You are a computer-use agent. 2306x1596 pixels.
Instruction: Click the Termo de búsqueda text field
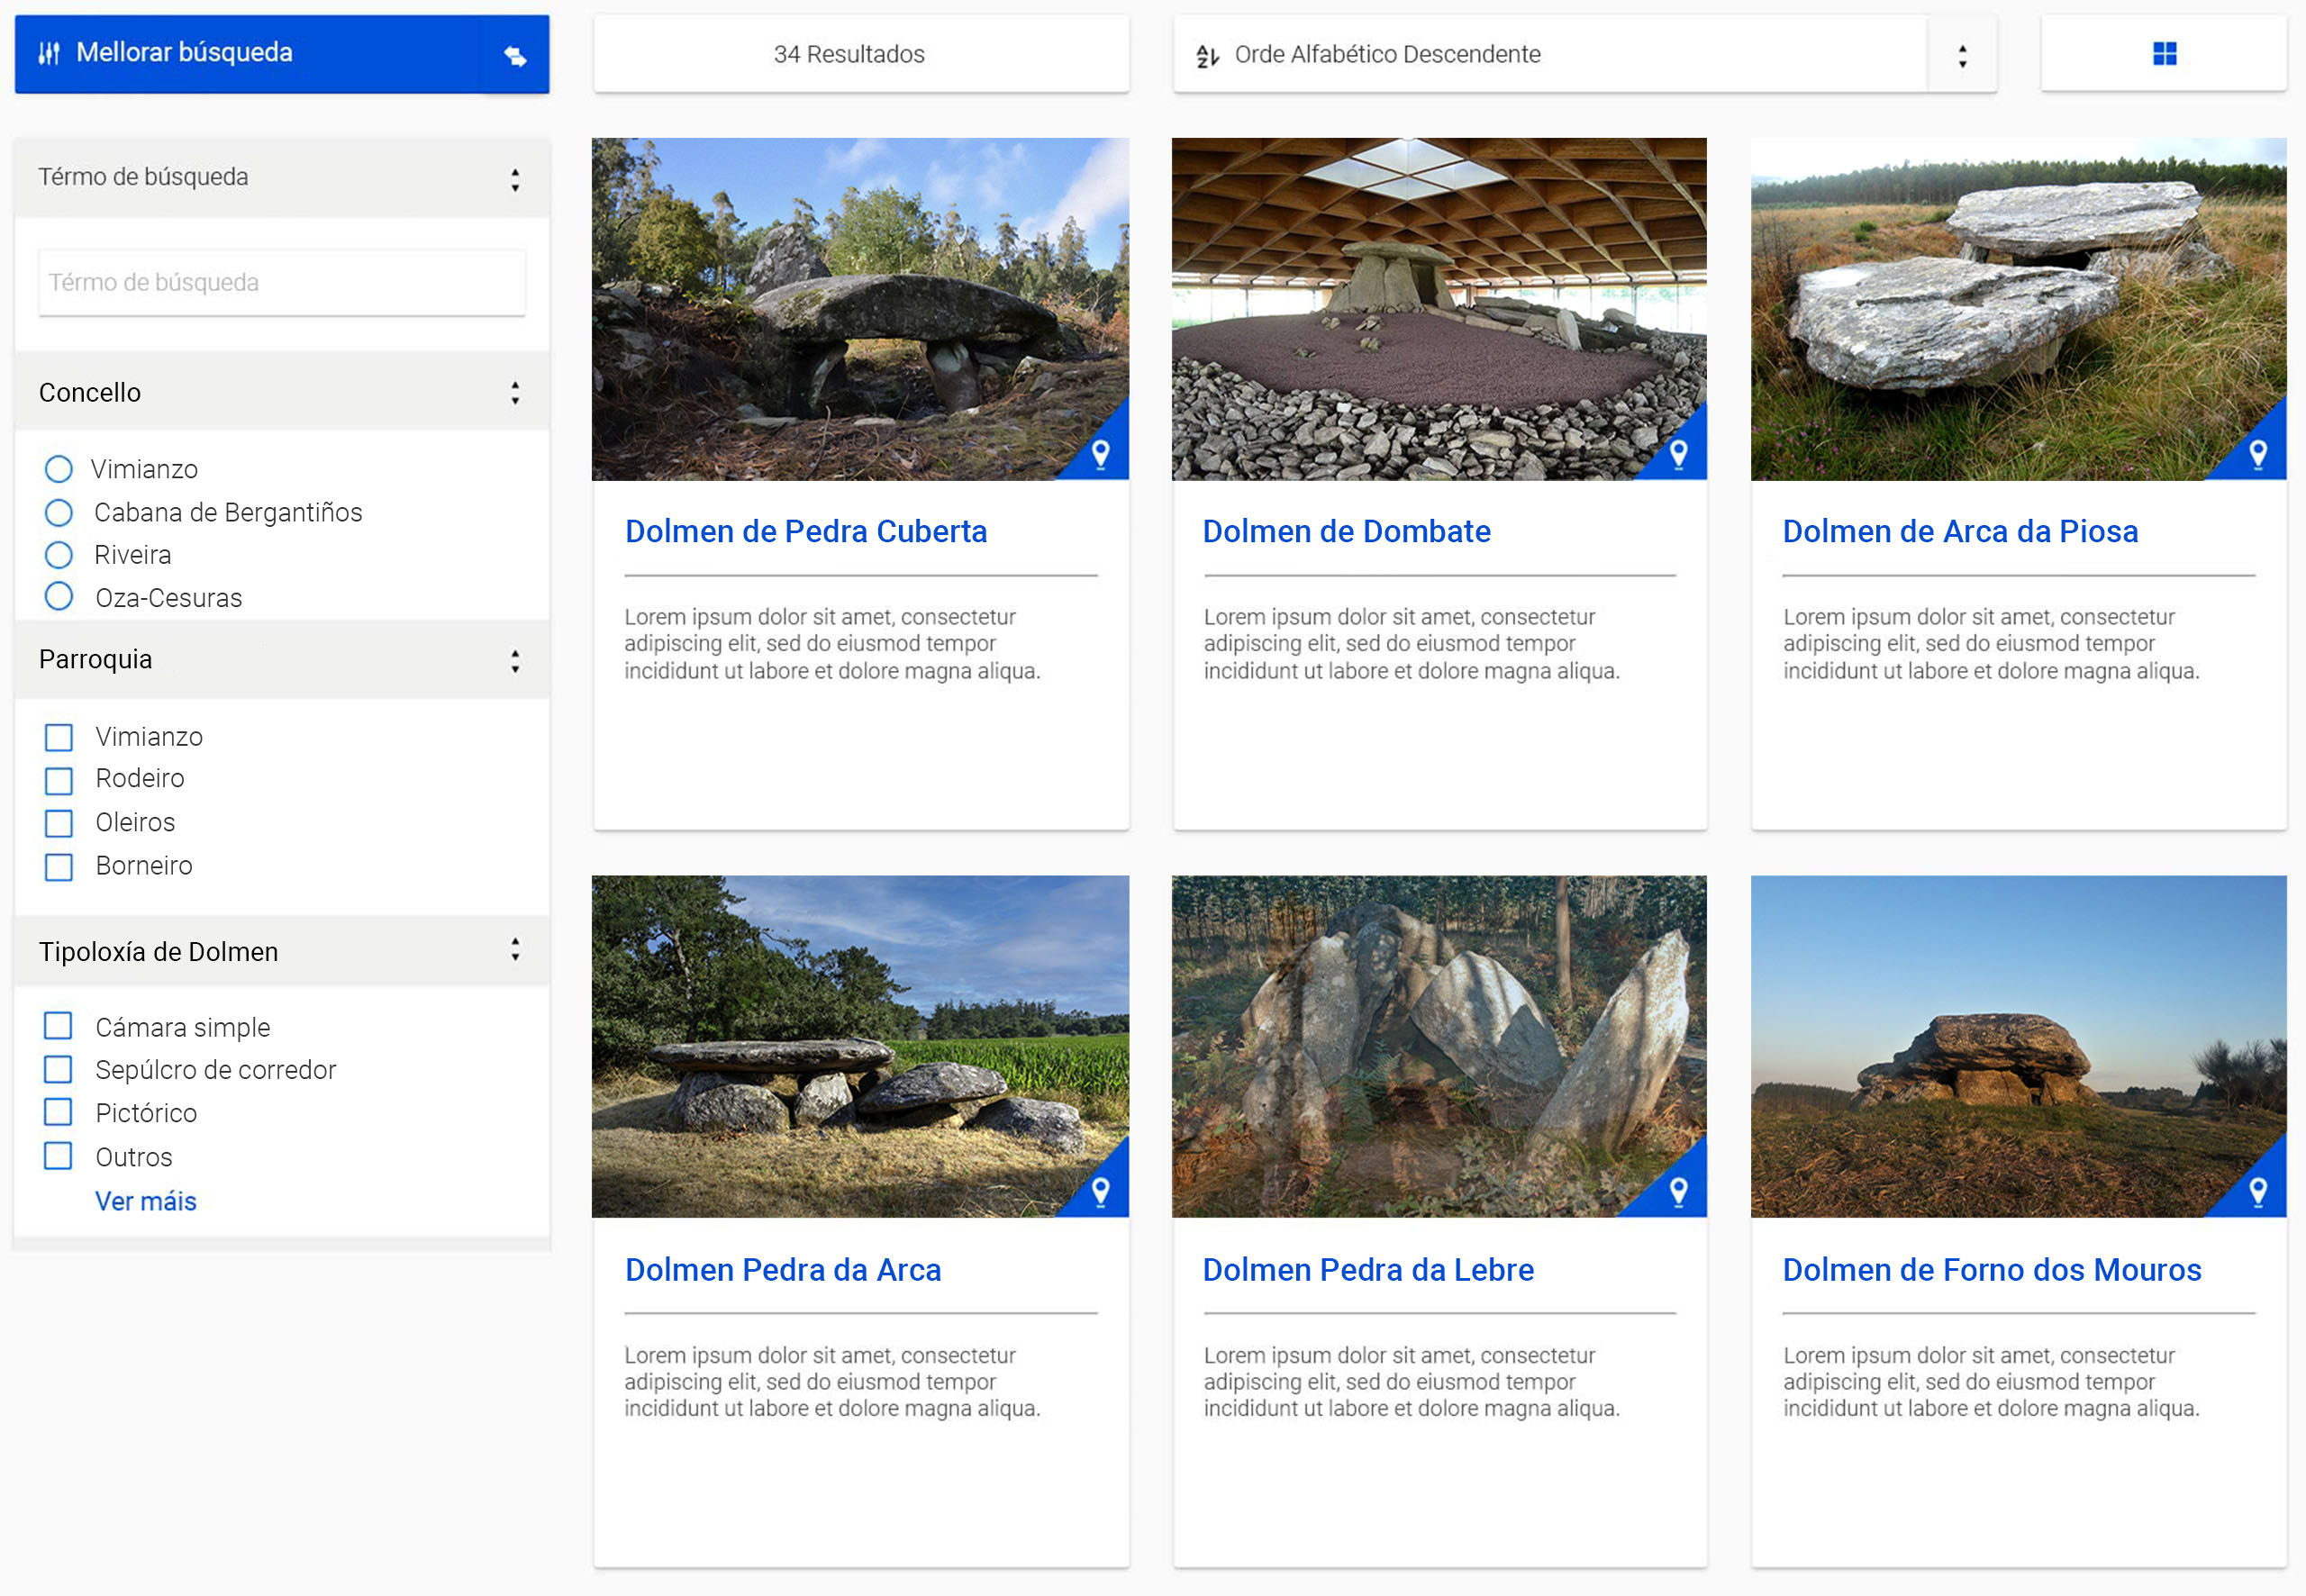[282, 283]
